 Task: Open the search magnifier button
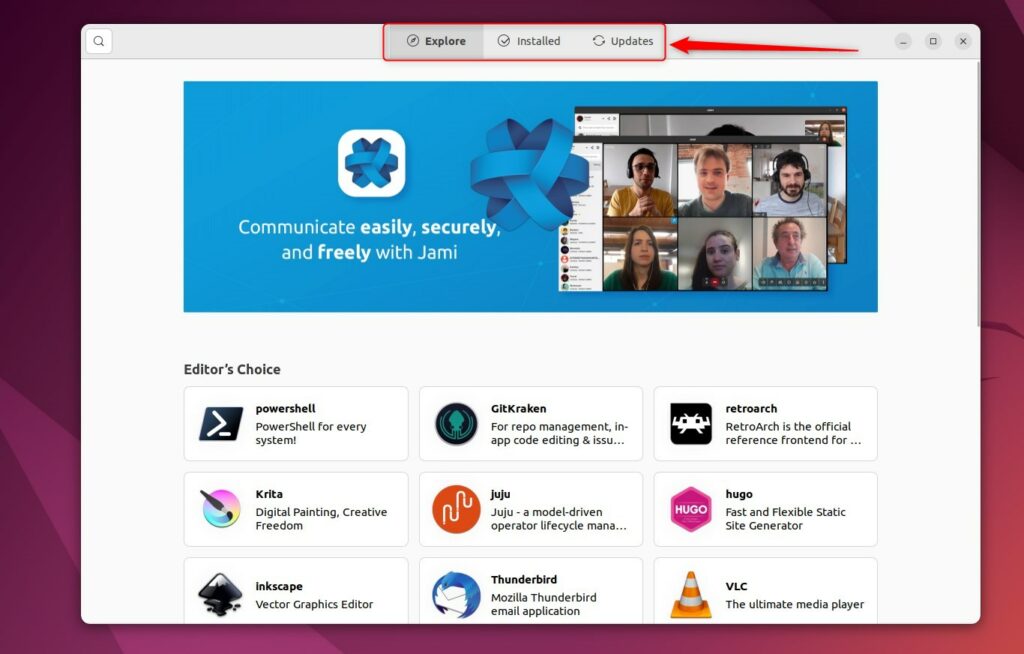point(99,41)
